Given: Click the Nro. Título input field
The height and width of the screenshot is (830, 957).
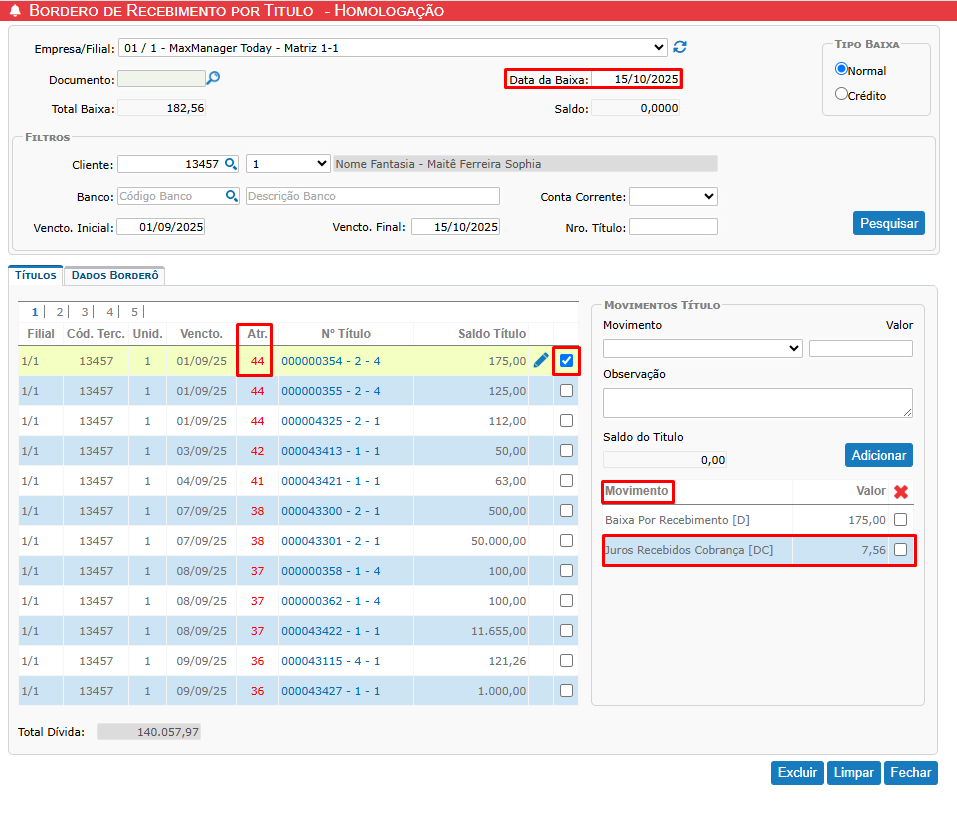Looking at the screenshot, I should pos(672,227).
